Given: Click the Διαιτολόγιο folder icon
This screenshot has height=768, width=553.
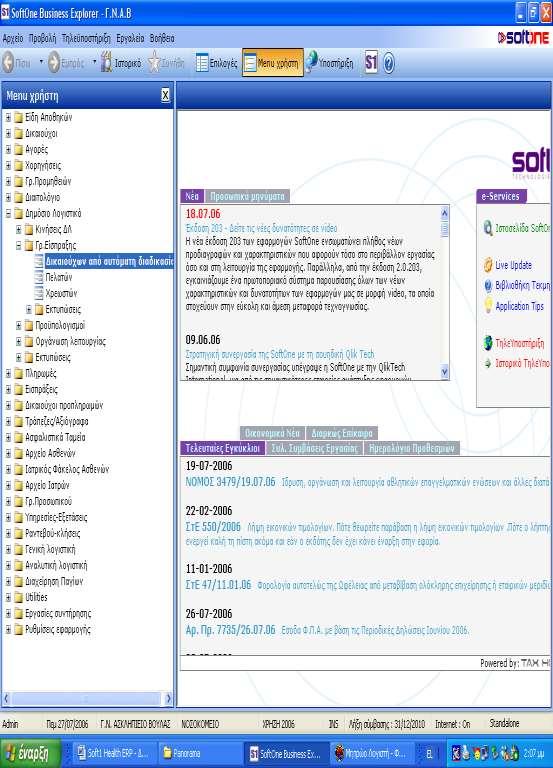Looking at the screenshot, I should [19, 197].
